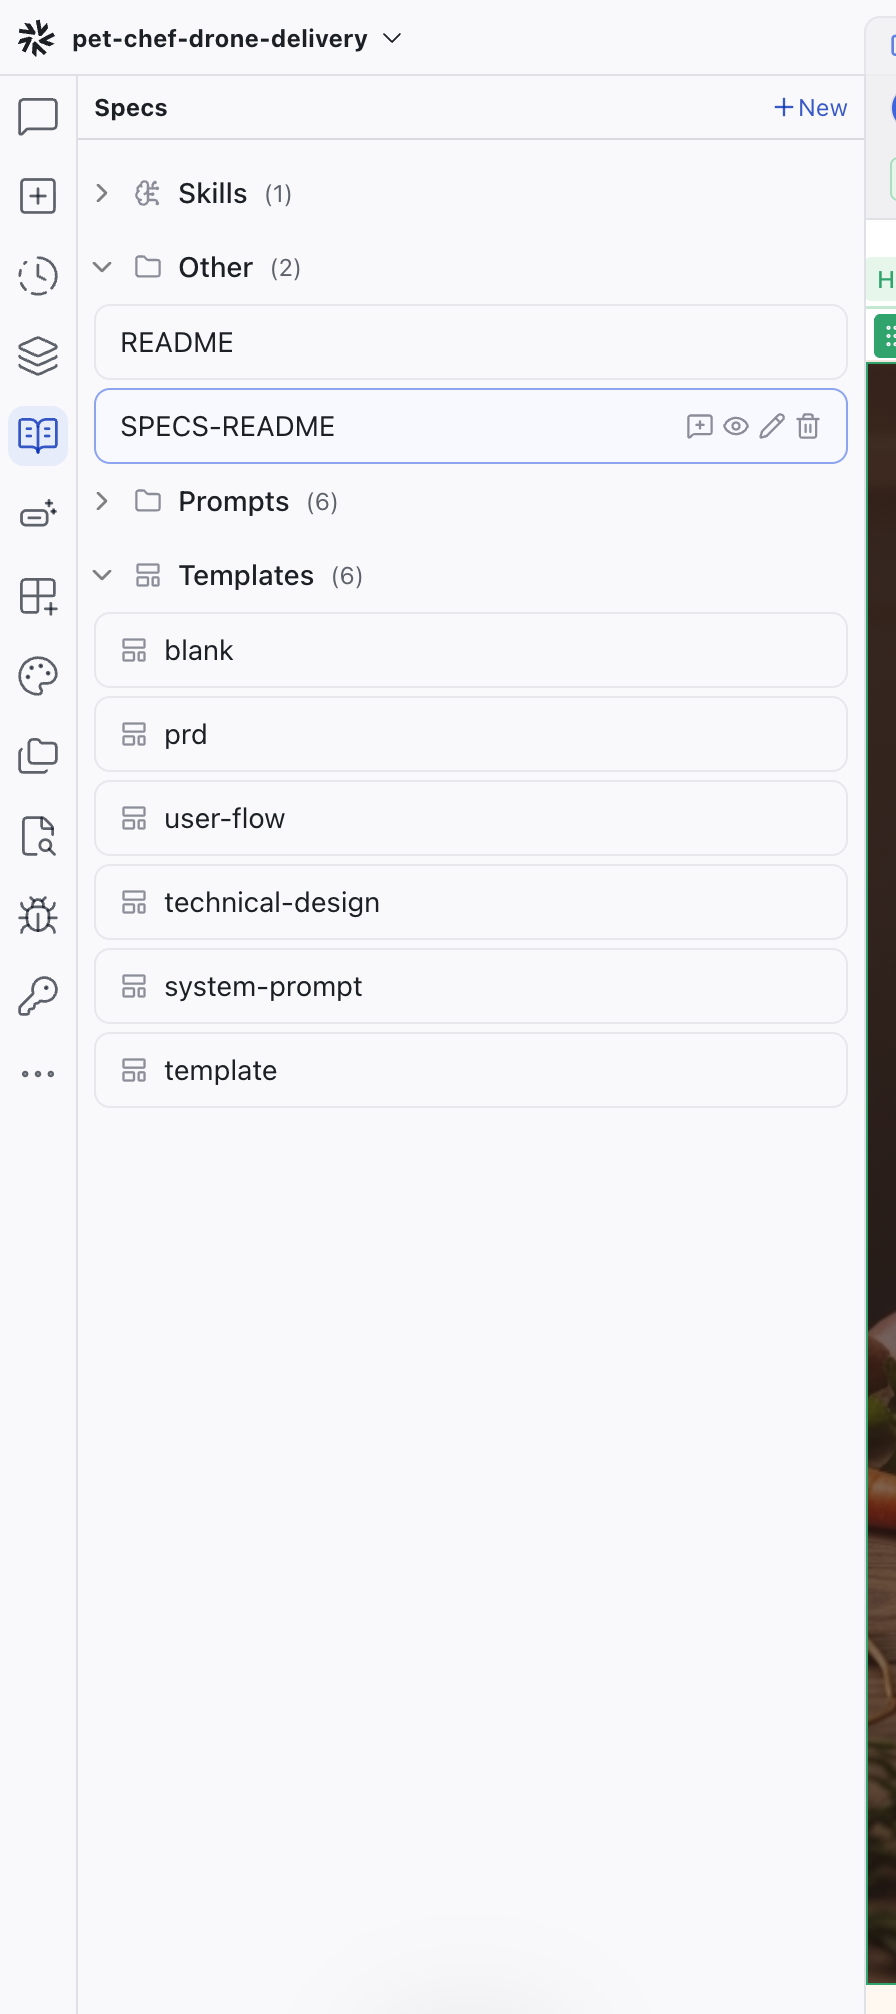Click the New spec button
Image resolution: width=896 pixels, height=2014 pixels.
810,108
